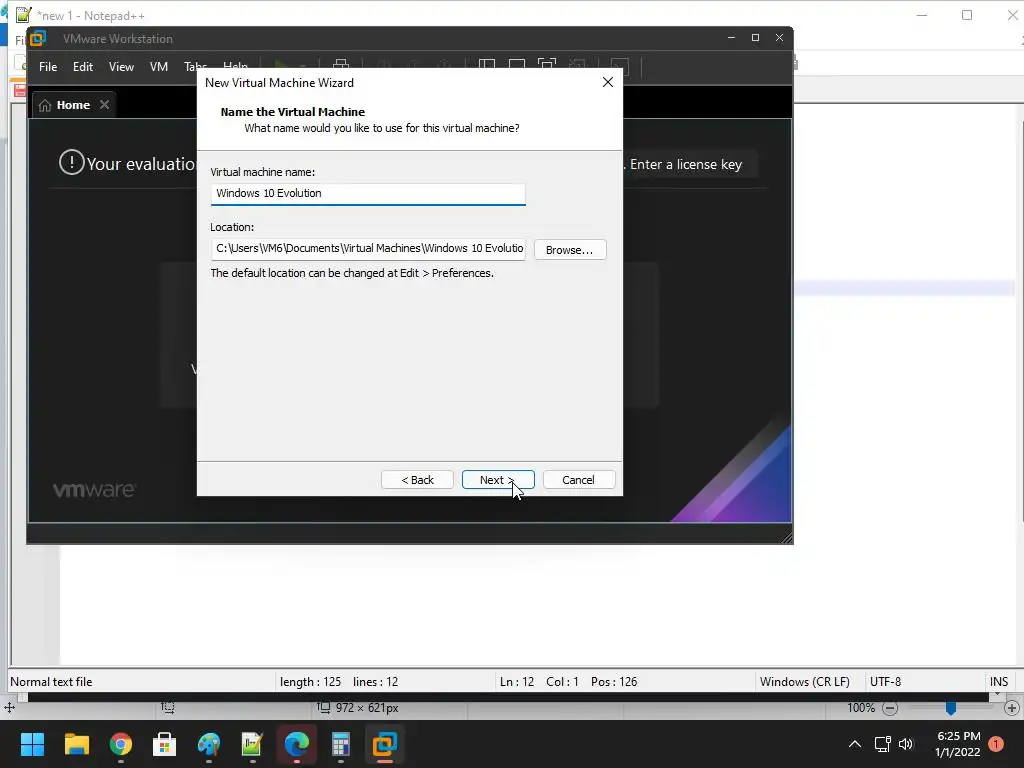Image resolution: width=1024 pixels, height=768 pixels.
Task: Click the VMware library sidebar toolbar icon
Action: (x=487, y=65)
